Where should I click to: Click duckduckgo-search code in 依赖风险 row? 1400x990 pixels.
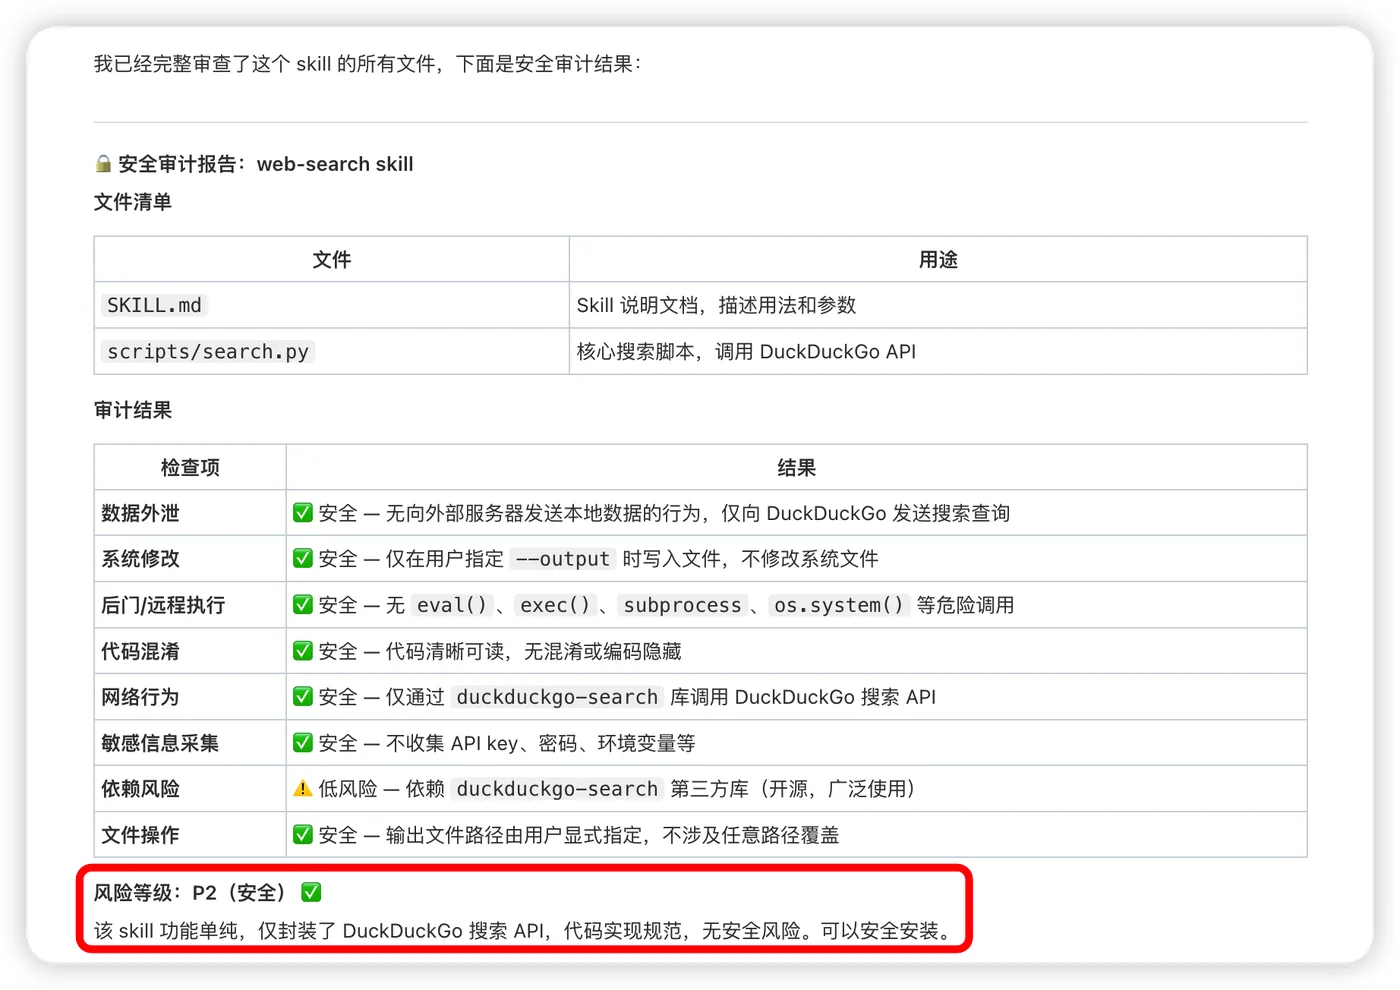pos(557,789)
